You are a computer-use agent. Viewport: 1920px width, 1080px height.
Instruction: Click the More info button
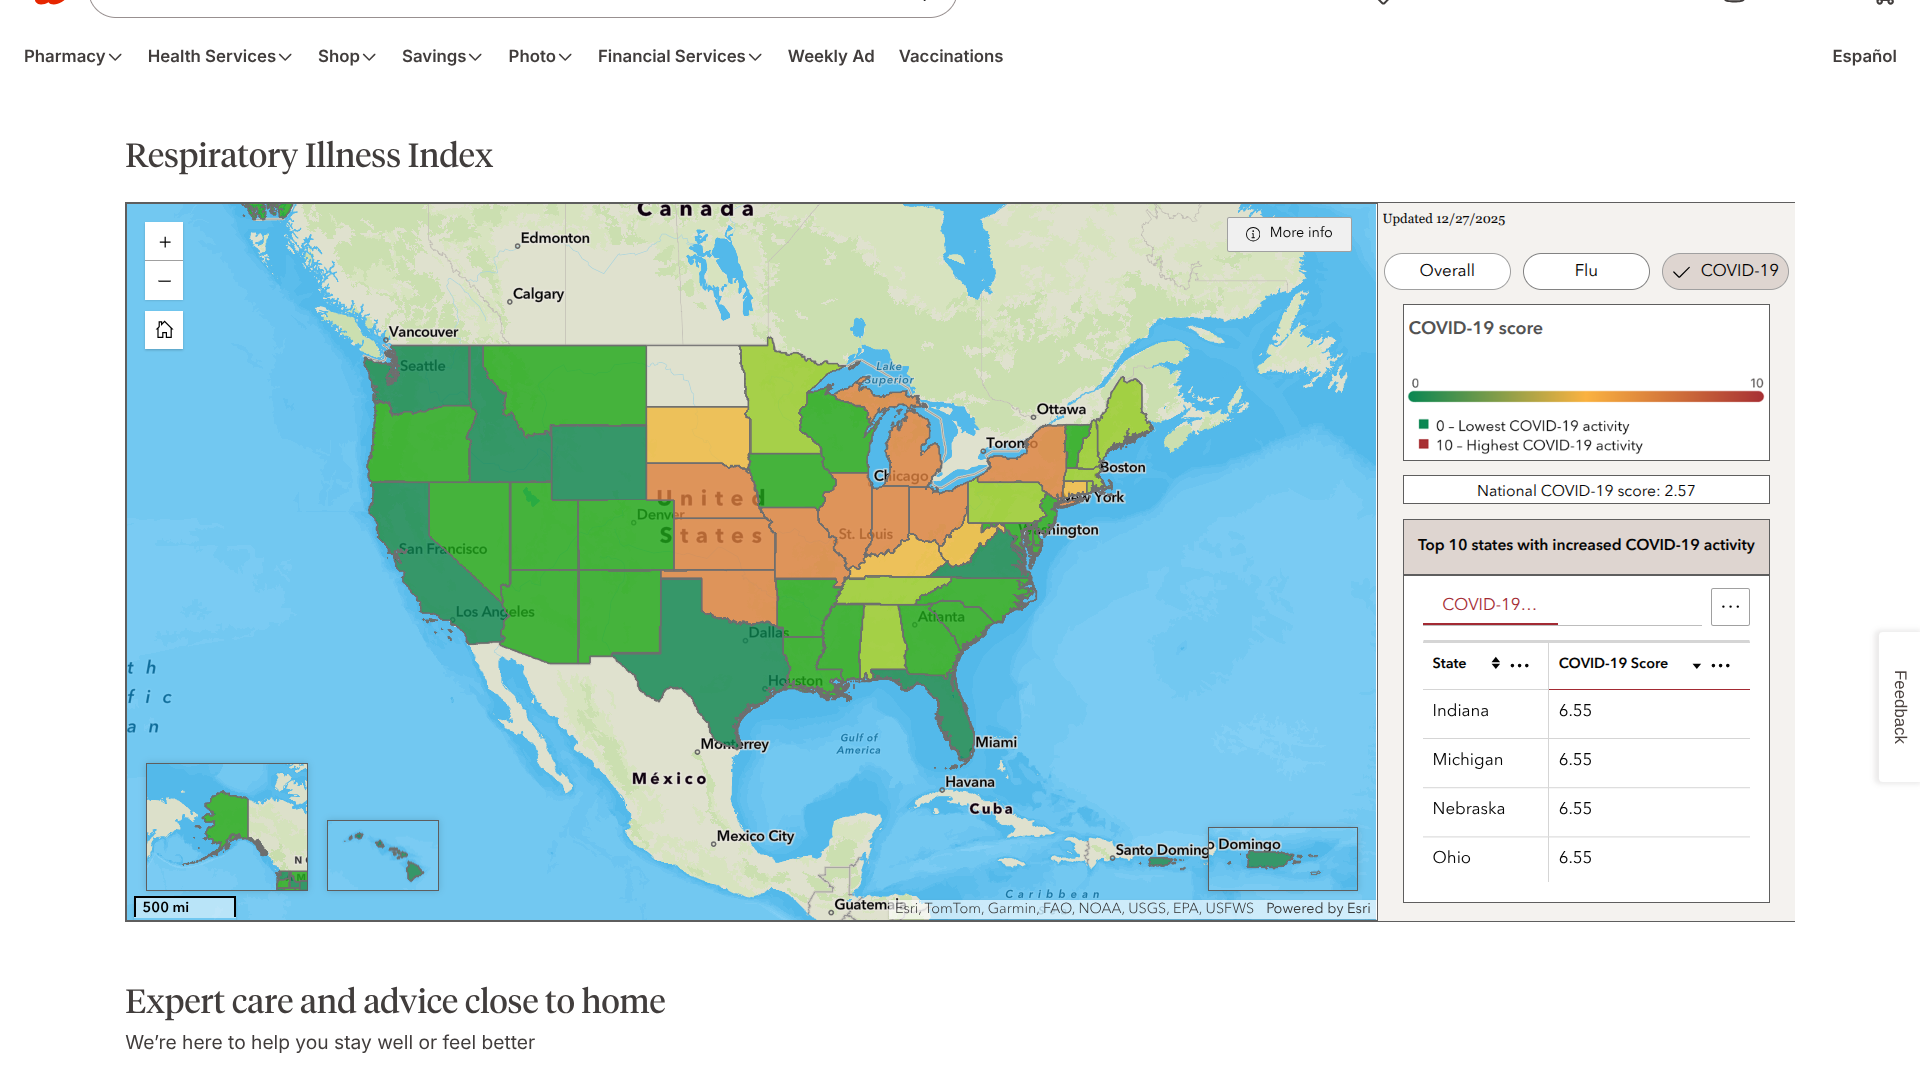pyautogui.click(x=1289, y=233)
